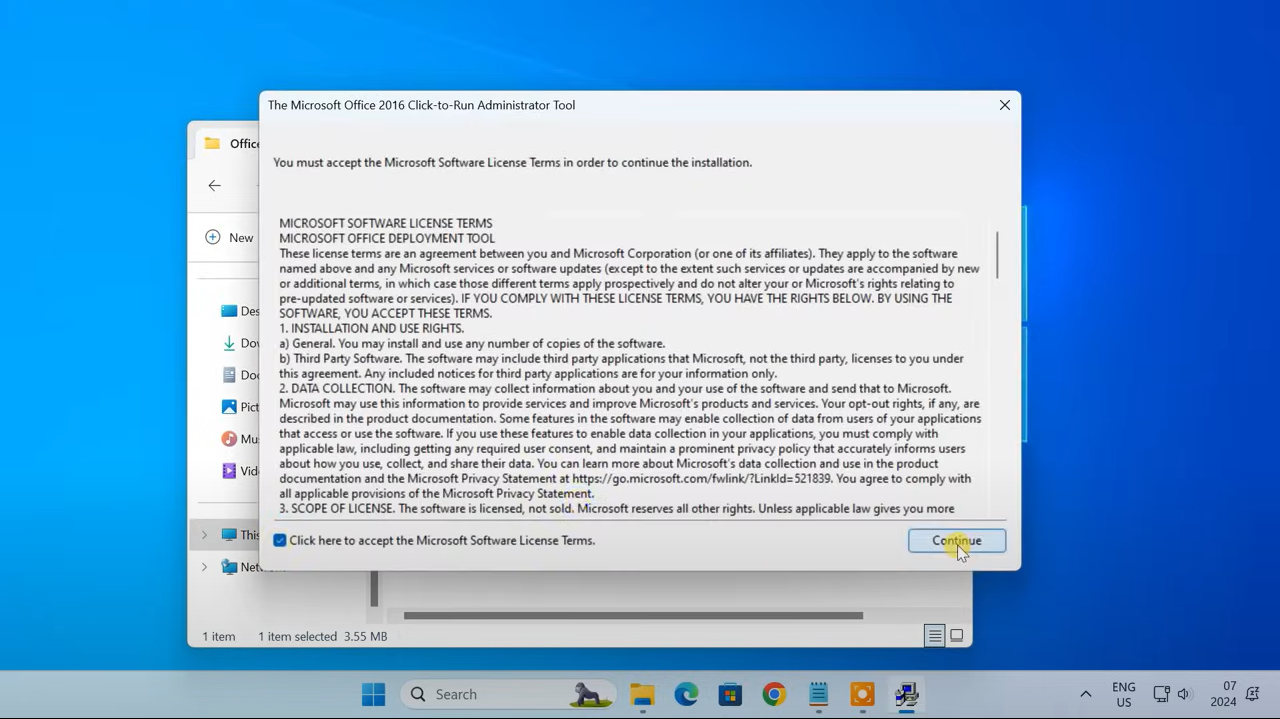Open the Windows Start menu

click(x=374, y=694)
